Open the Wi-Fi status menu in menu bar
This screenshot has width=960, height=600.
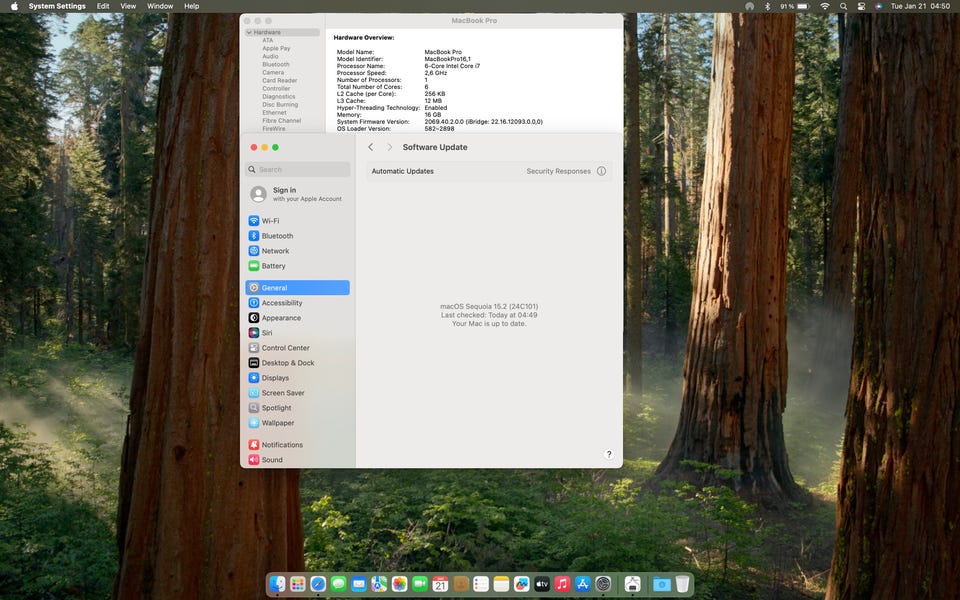click(825, 6)
